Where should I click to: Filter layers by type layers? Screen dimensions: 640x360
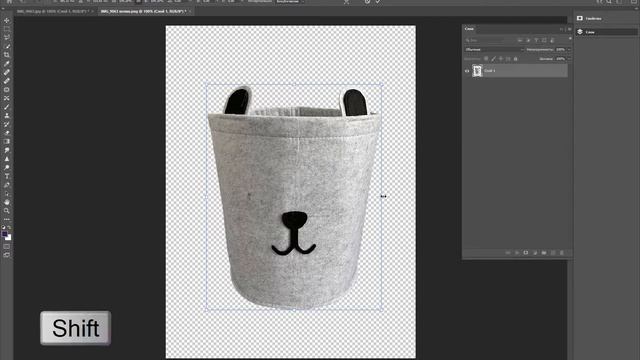pos(536,40)
